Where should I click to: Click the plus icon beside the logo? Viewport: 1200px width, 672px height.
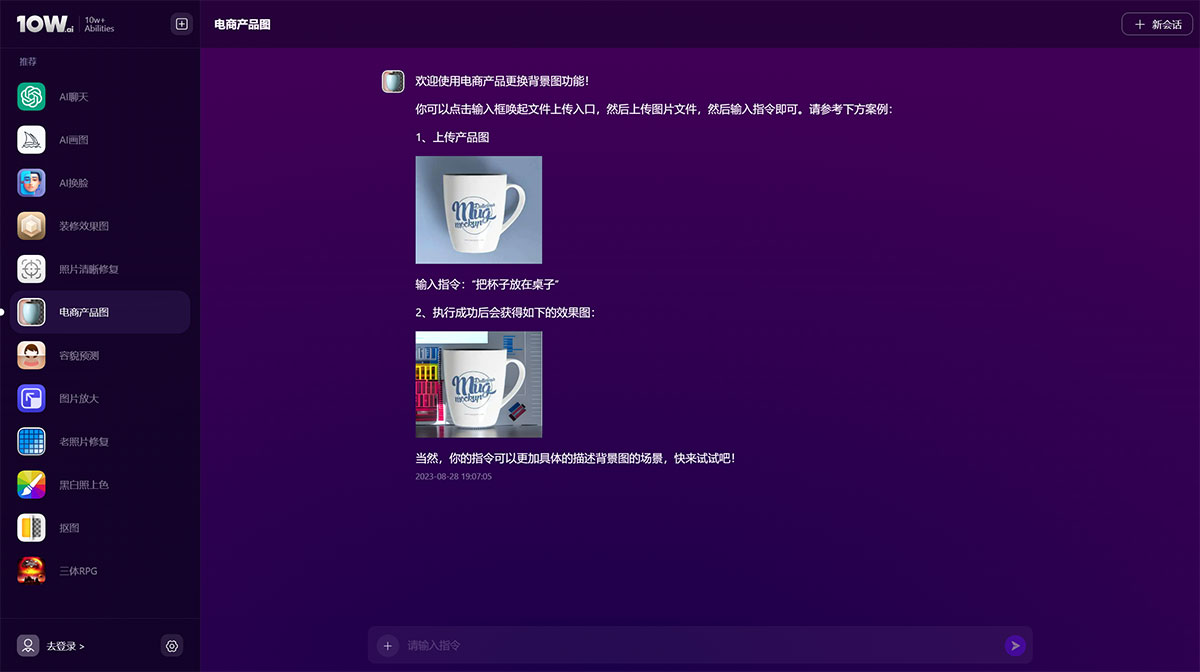[181, 24]
